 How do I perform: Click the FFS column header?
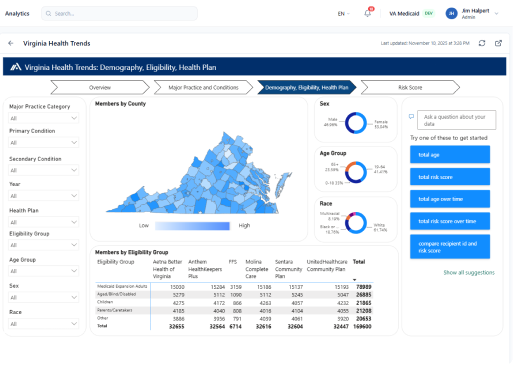click(233, 262)
